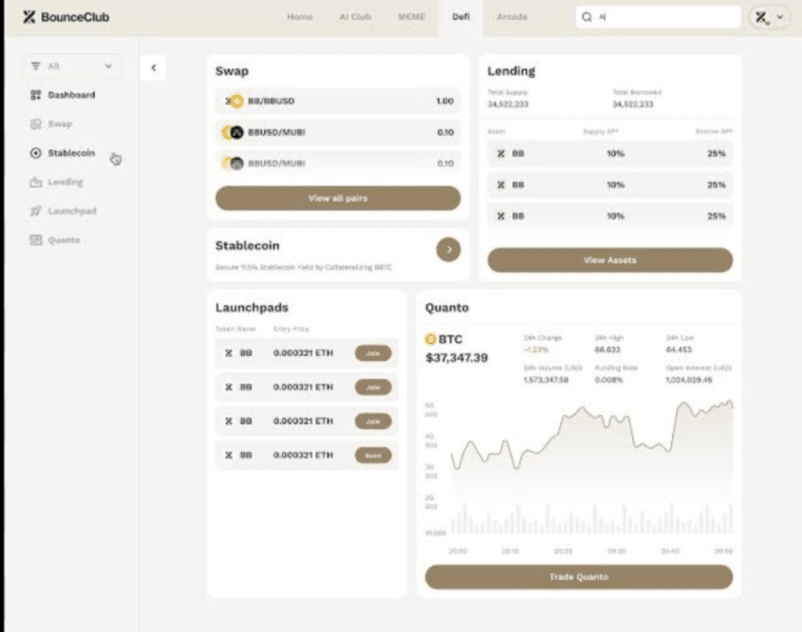Image resolution: width=802 pixels, height=632 pixels.
Task: Switch to the AI Club tab
Action: pyautogui.click(x=355, y=17)
